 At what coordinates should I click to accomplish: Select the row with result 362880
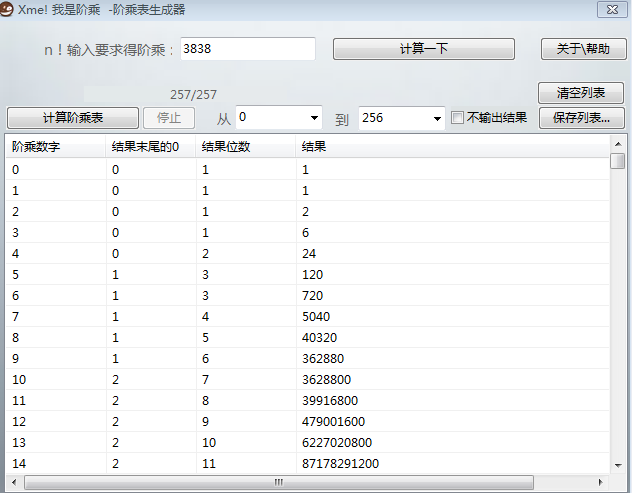[x=307, y=358]
